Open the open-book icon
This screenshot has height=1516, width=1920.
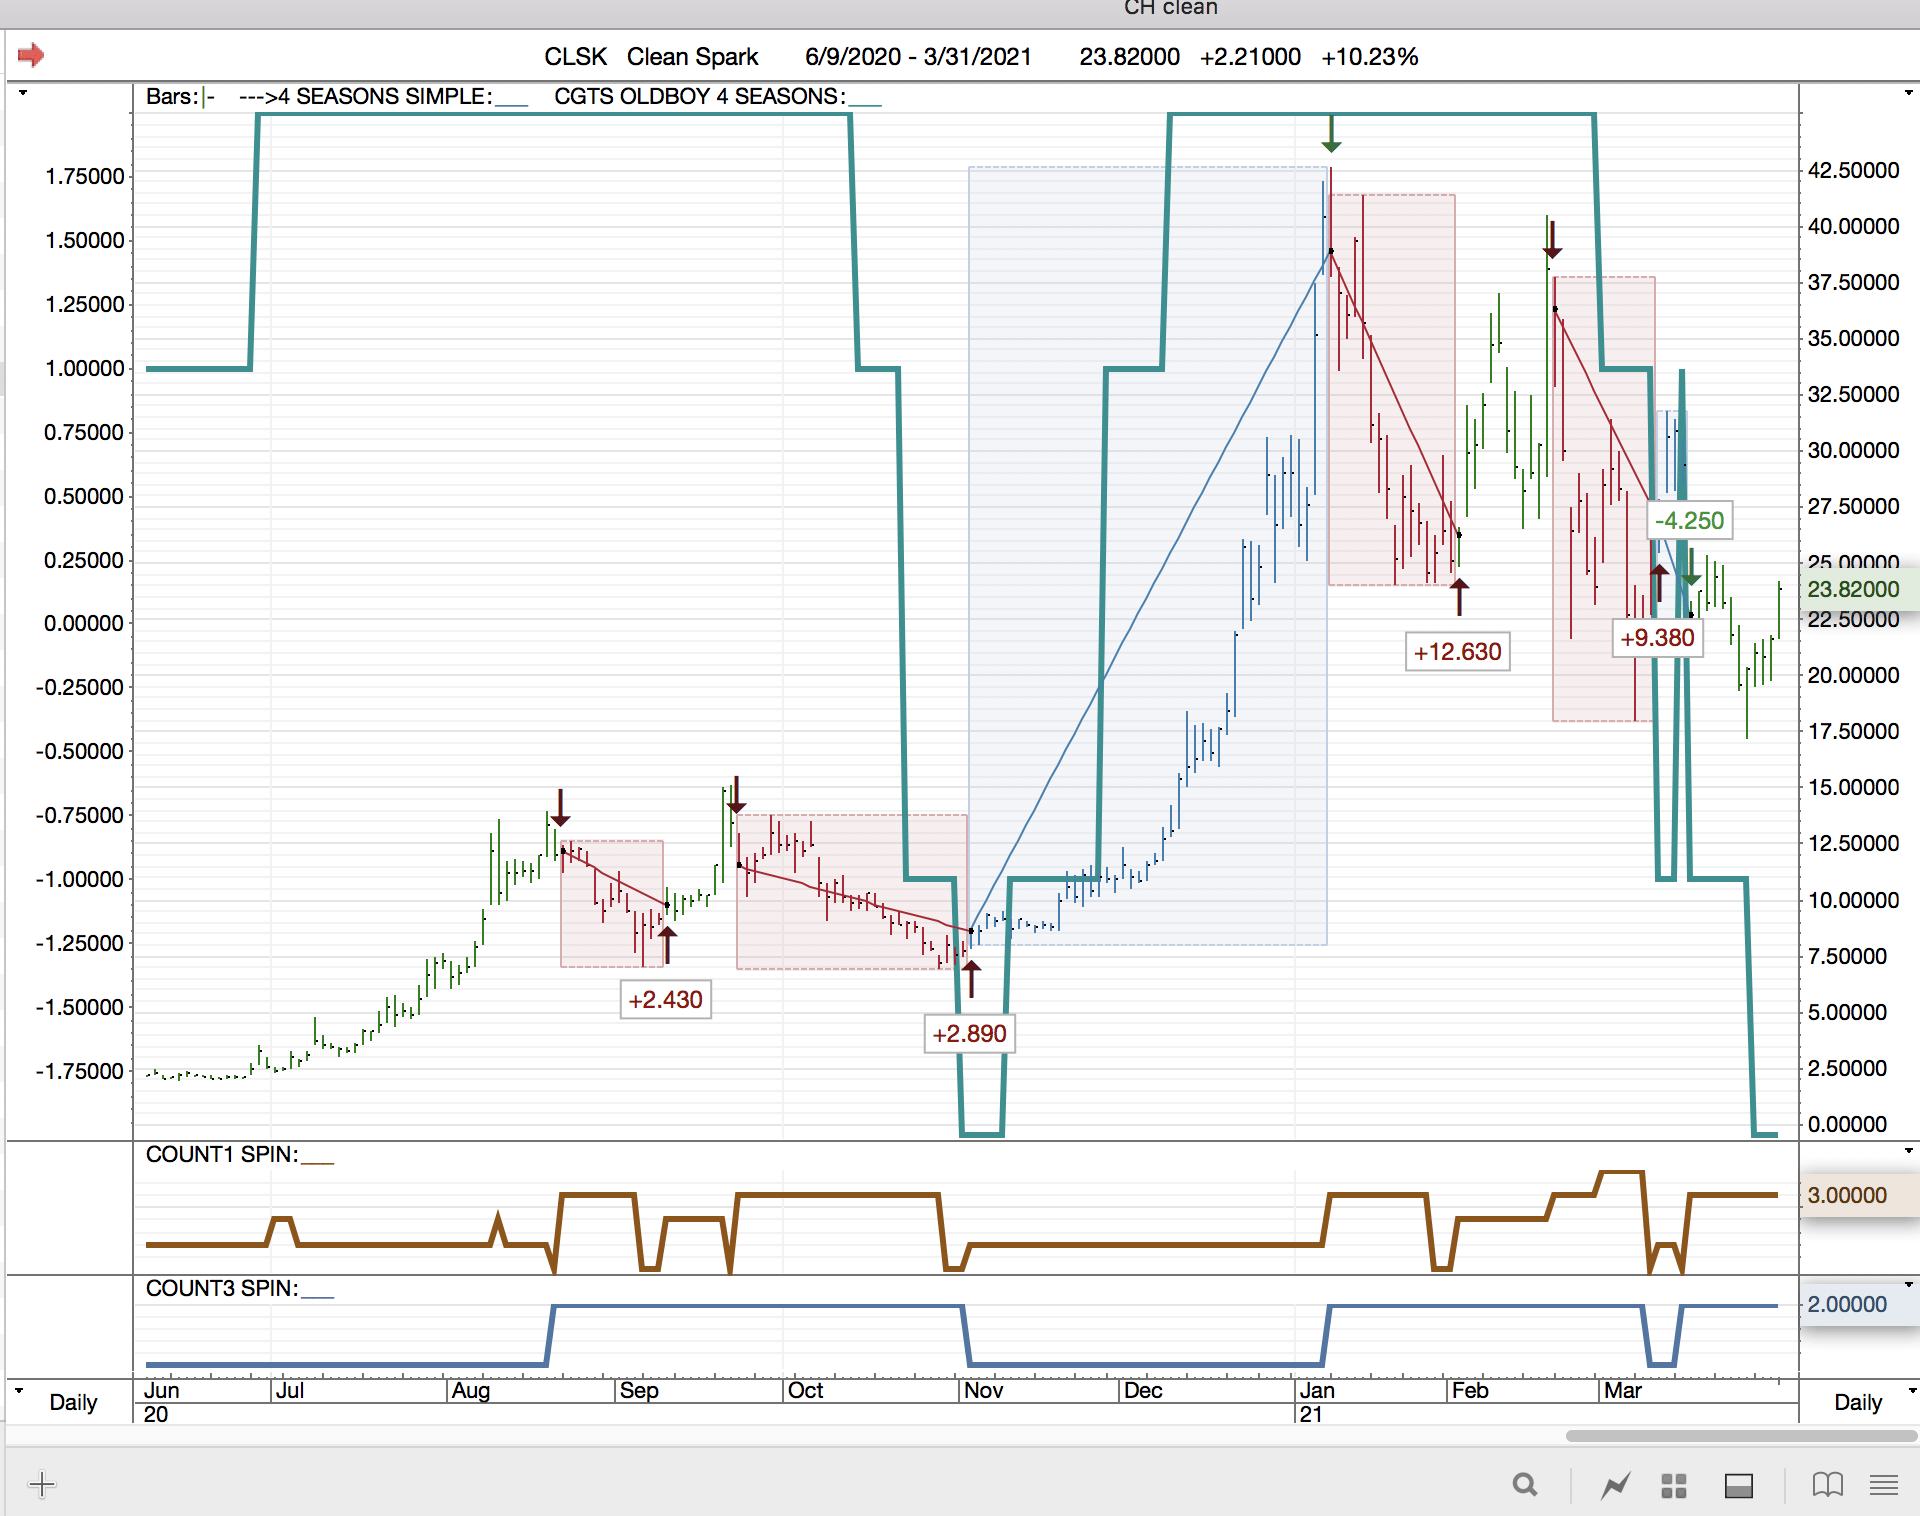(x=1827, y=1485)
